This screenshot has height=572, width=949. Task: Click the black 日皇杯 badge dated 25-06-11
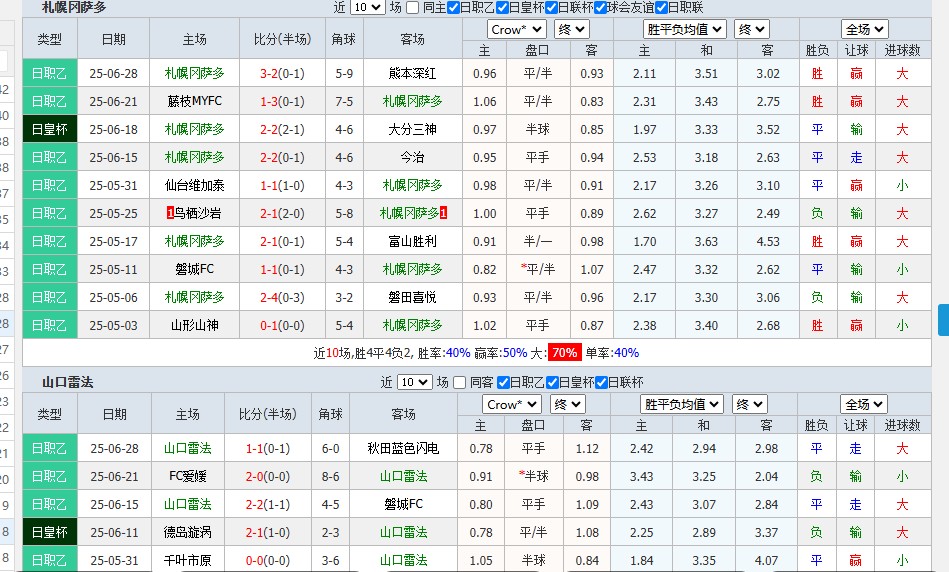click(49, 532)
